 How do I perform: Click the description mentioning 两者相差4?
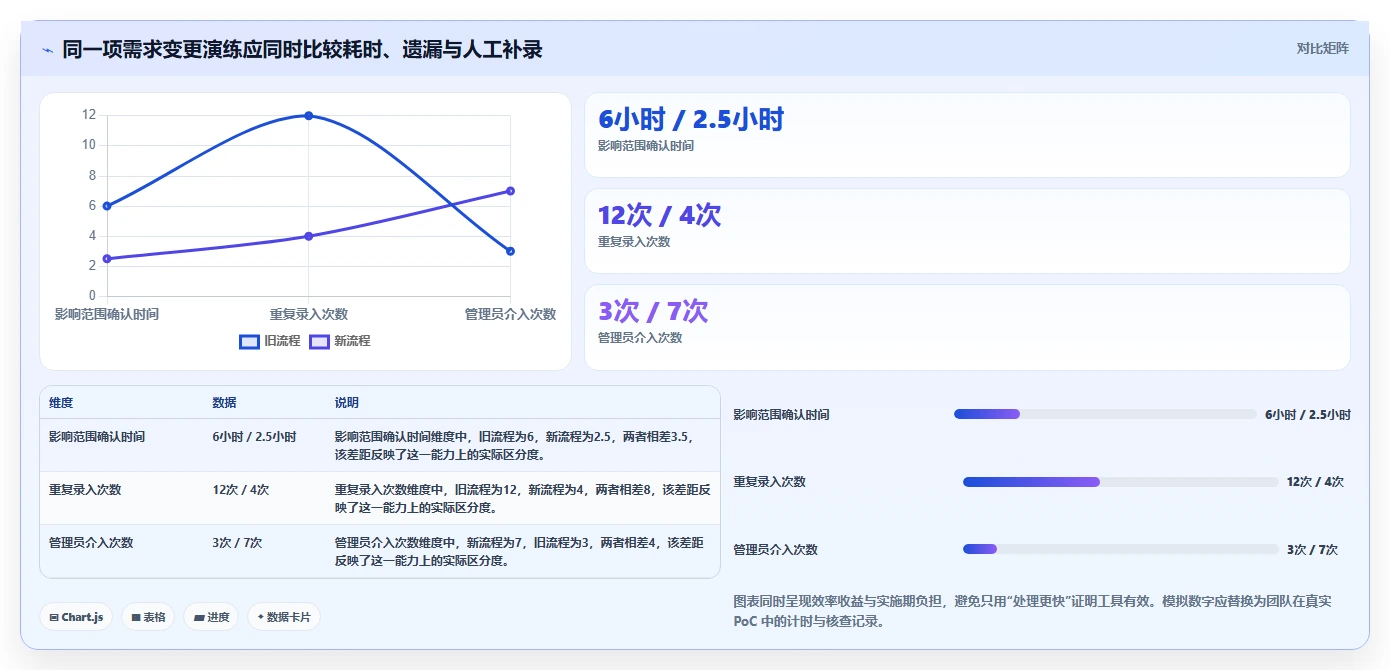pyautogui.click(x=519, y=552)
